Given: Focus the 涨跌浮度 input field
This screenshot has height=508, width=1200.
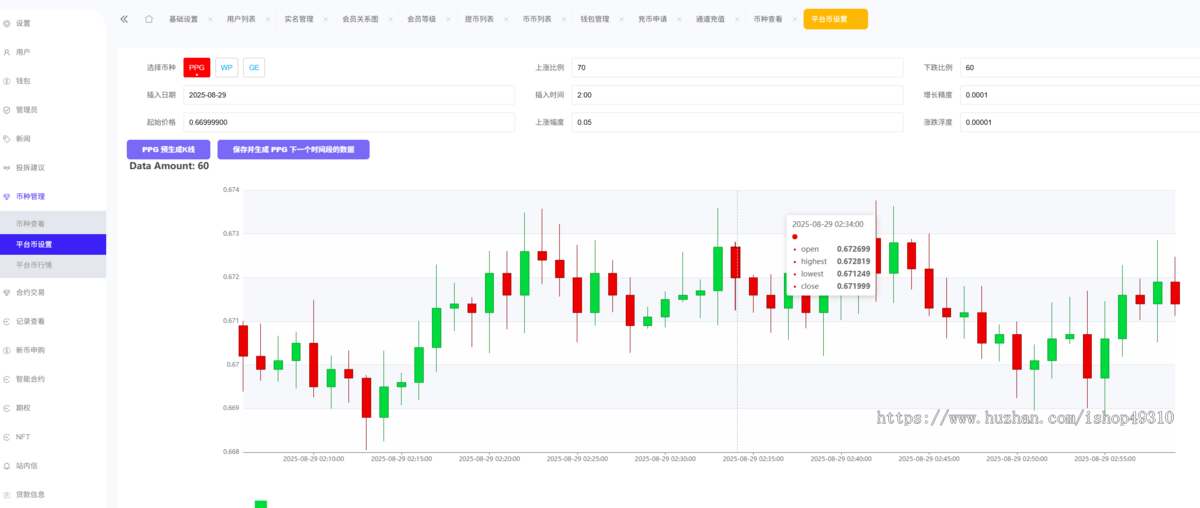Looking at the screenshot, I should [1079, 122].
